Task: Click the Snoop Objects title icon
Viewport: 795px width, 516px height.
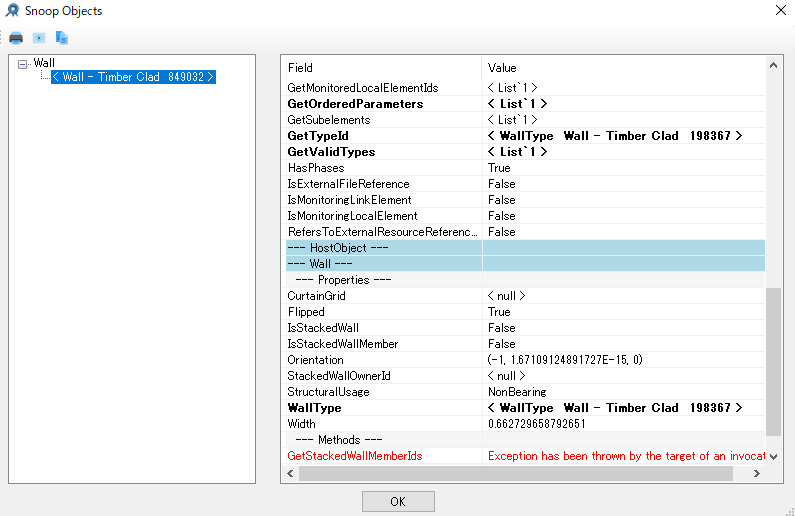Action: click(12, 11)
